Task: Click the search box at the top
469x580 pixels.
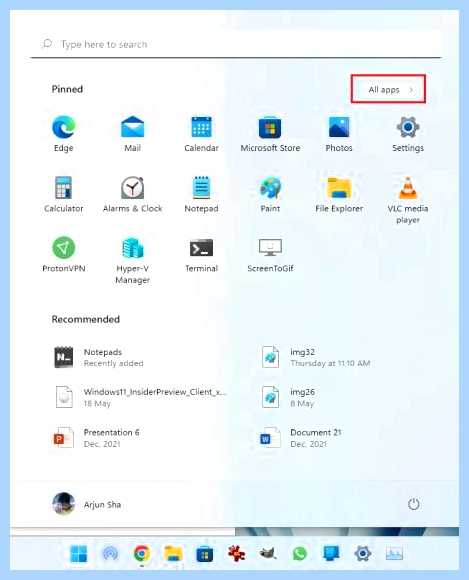Action: point(236,44)
